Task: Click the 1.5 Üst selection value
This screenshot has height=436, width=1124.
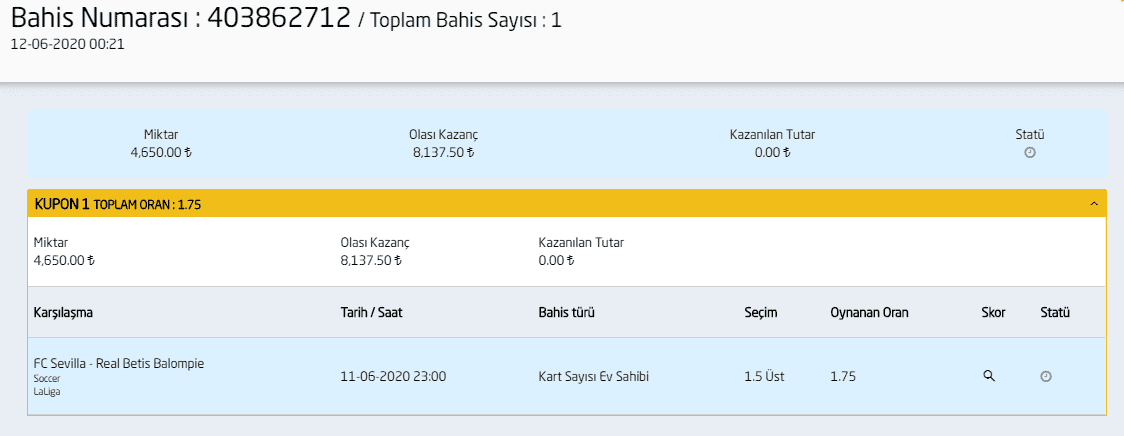Action: point(764,376)
